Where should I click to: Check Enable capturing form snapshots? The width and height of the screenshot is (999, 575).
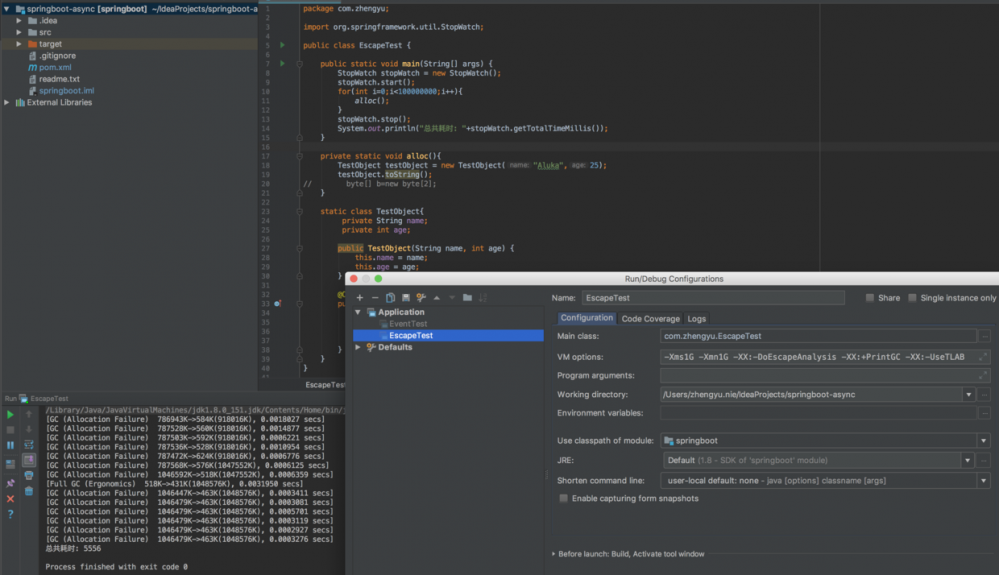564,498
